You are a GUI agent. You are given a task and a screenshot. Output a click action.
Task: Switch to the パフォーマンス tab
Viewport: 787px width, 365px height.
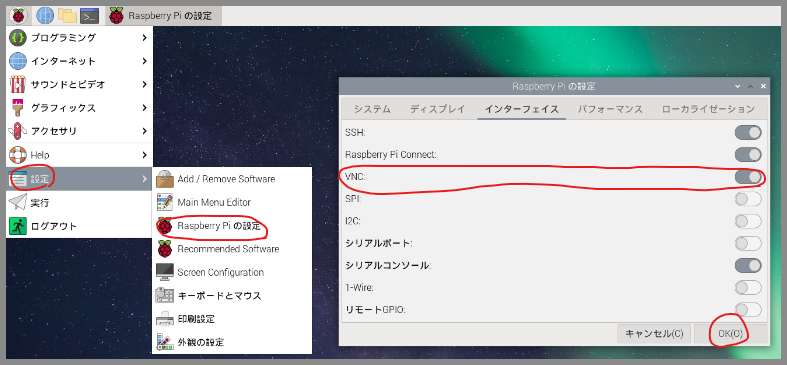point(610,109)
